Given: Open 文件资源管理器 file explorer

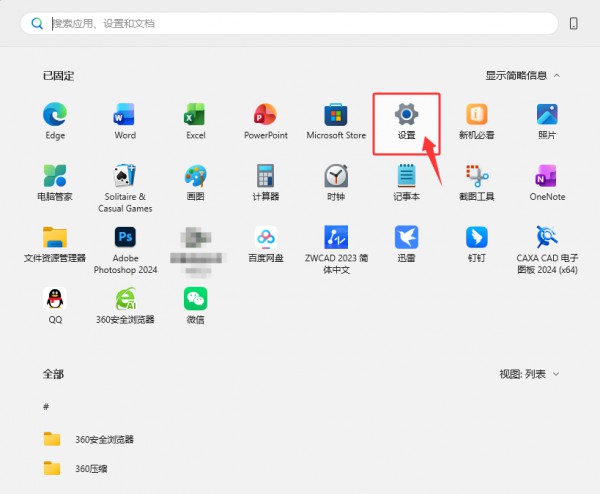Looking at the screenshot, I should (x=55, y=244).
